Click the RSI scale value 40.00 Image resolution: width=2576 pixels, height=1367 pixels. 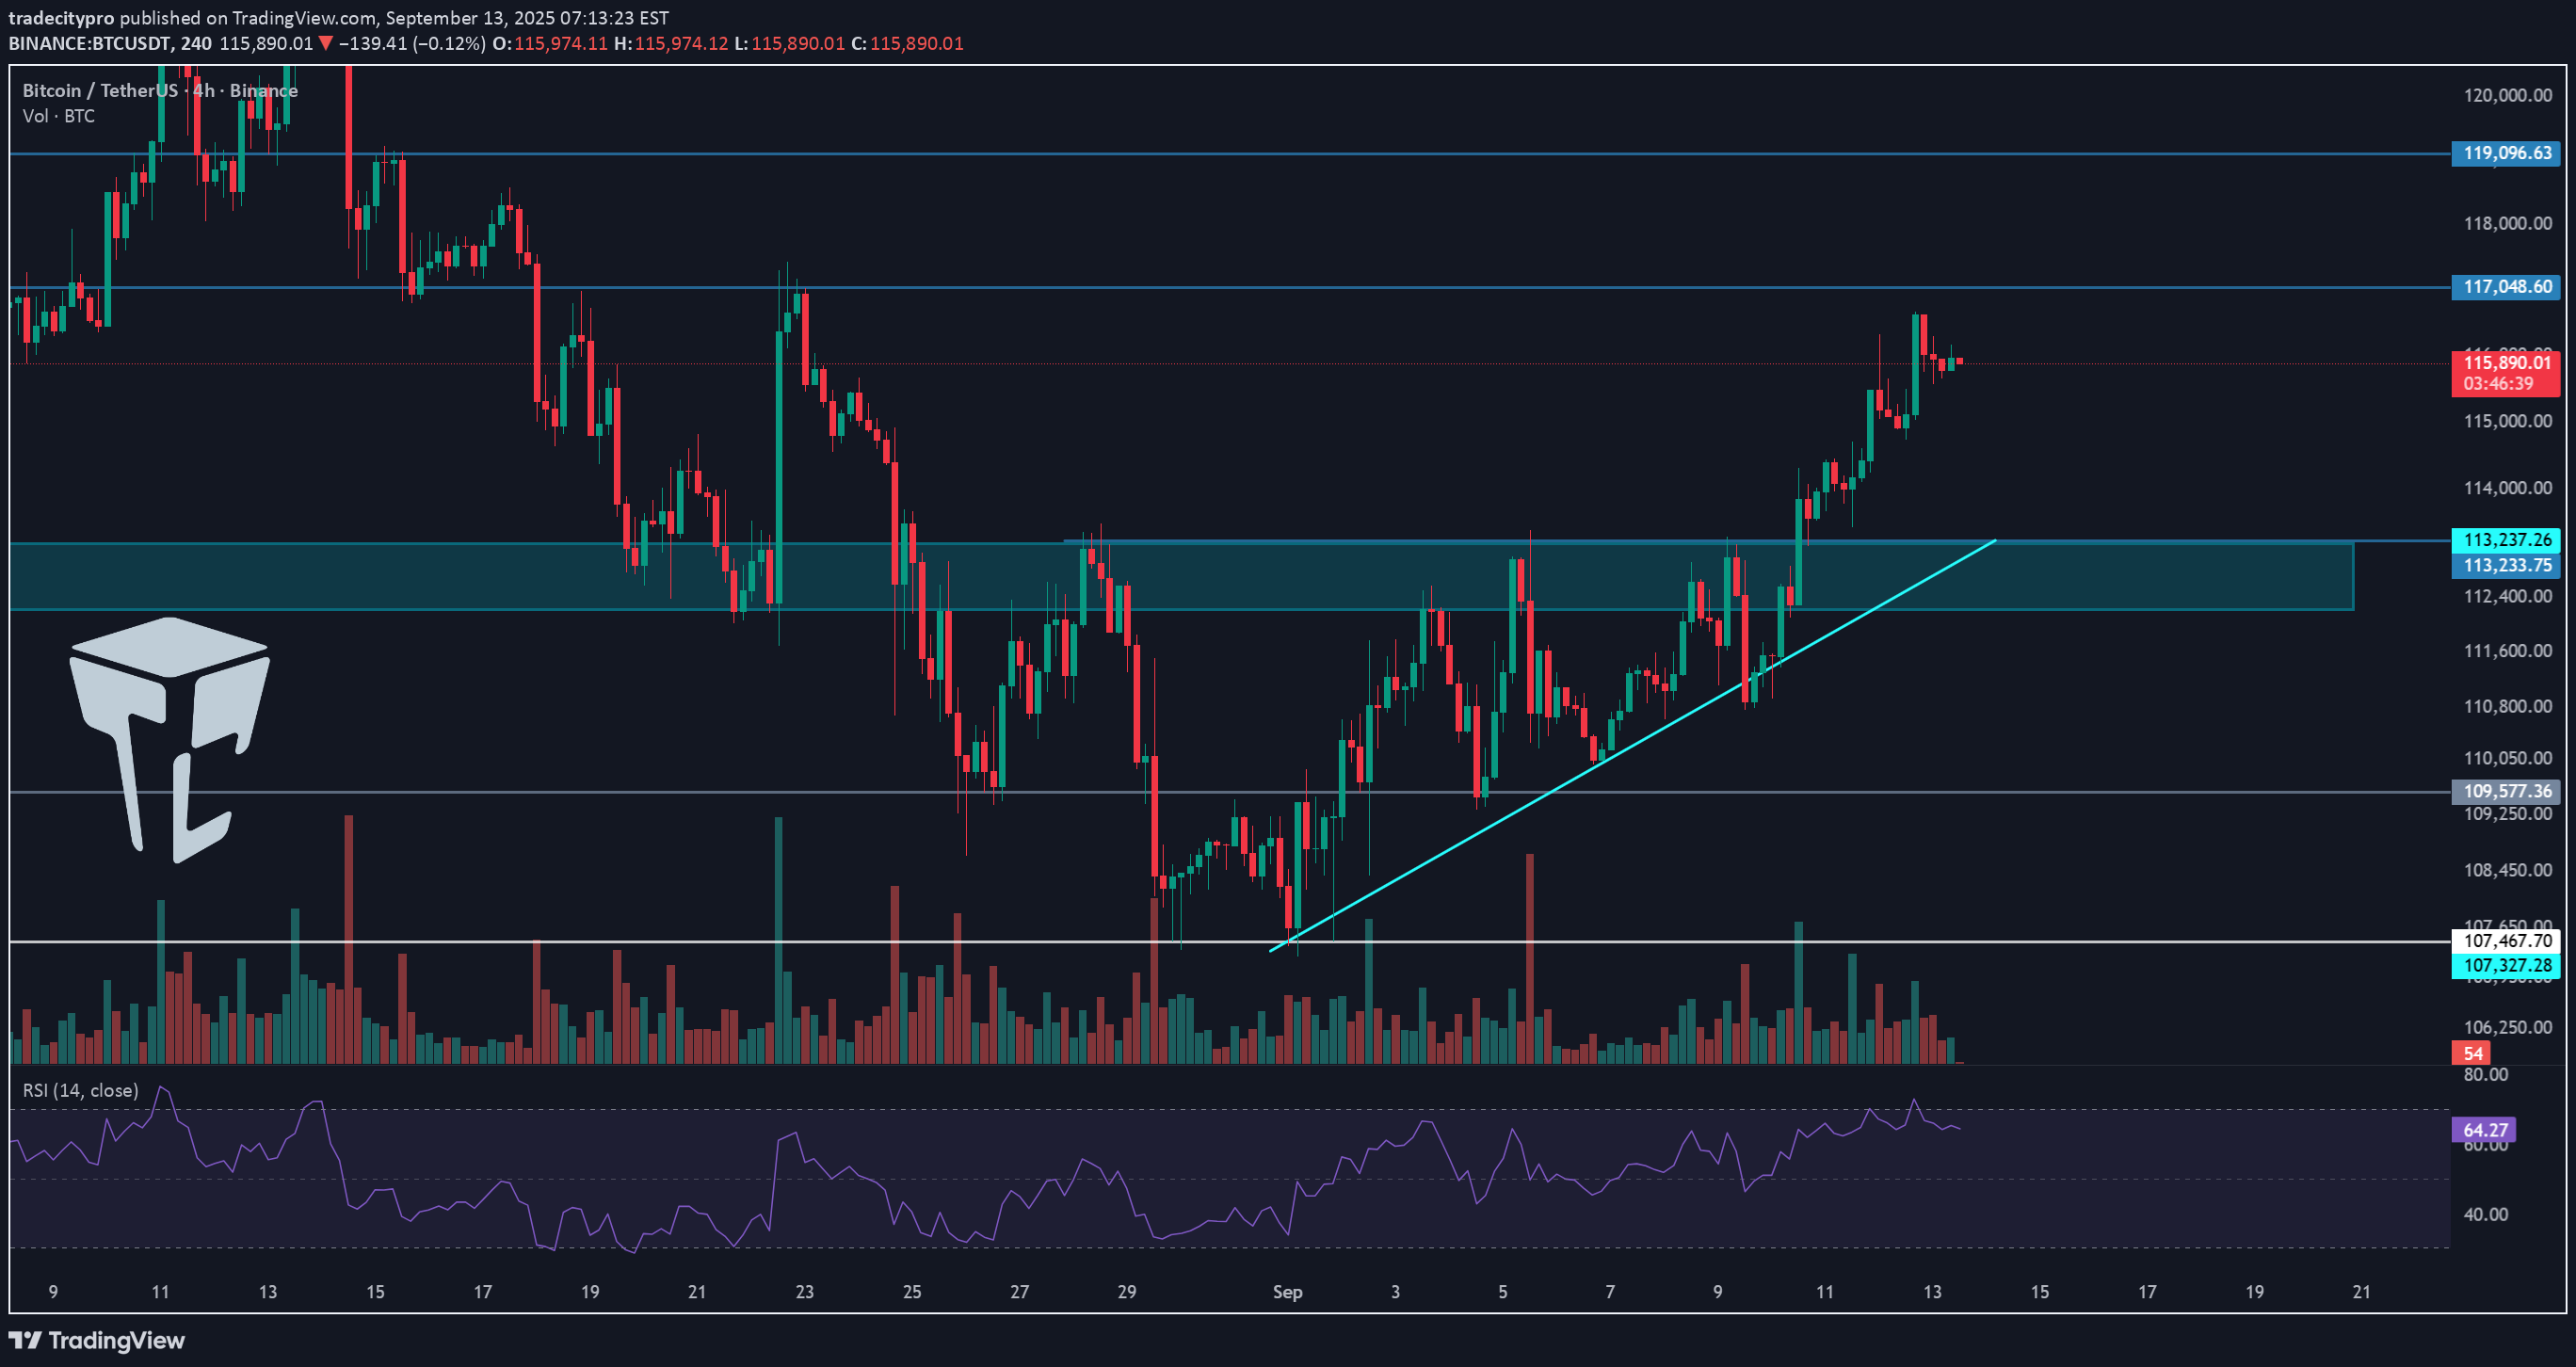2485,1215
